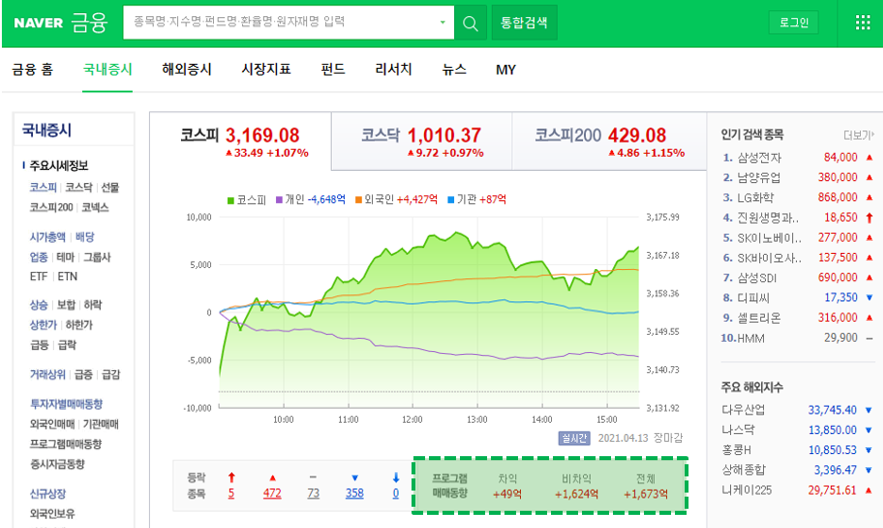Click the upper-limit count 5 link
The image size is (883, 528).
pos(231,494)
